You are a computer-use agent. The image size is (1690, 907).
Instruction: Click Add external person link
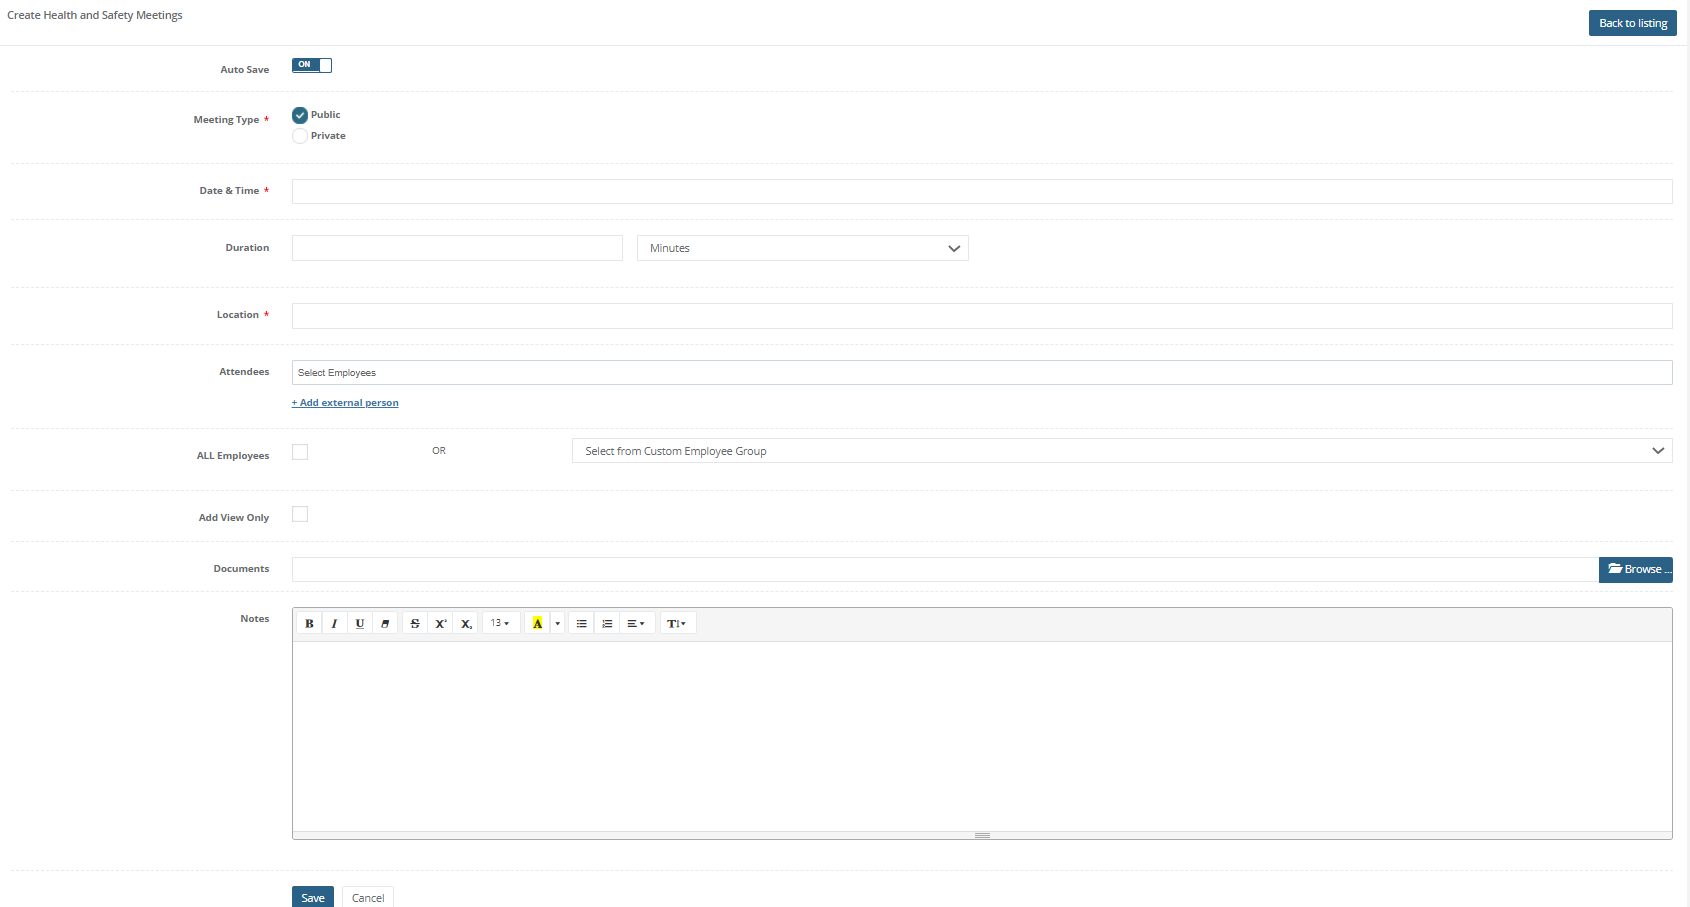tap(345, 403)
